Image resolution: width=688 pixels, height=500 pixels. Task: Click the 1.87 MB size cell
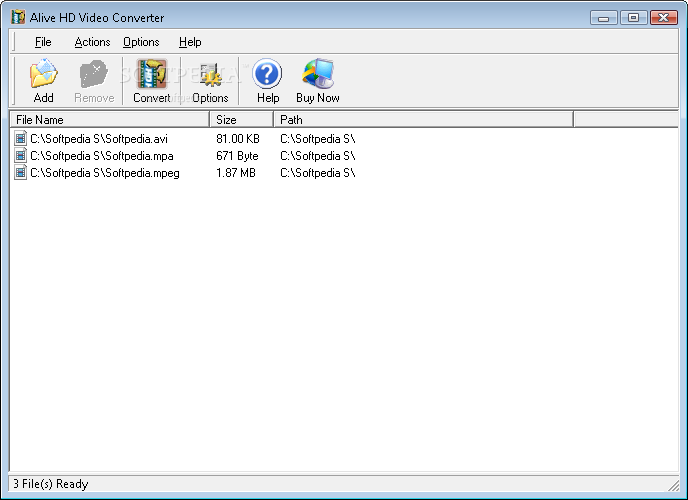(x=236, y=173)
